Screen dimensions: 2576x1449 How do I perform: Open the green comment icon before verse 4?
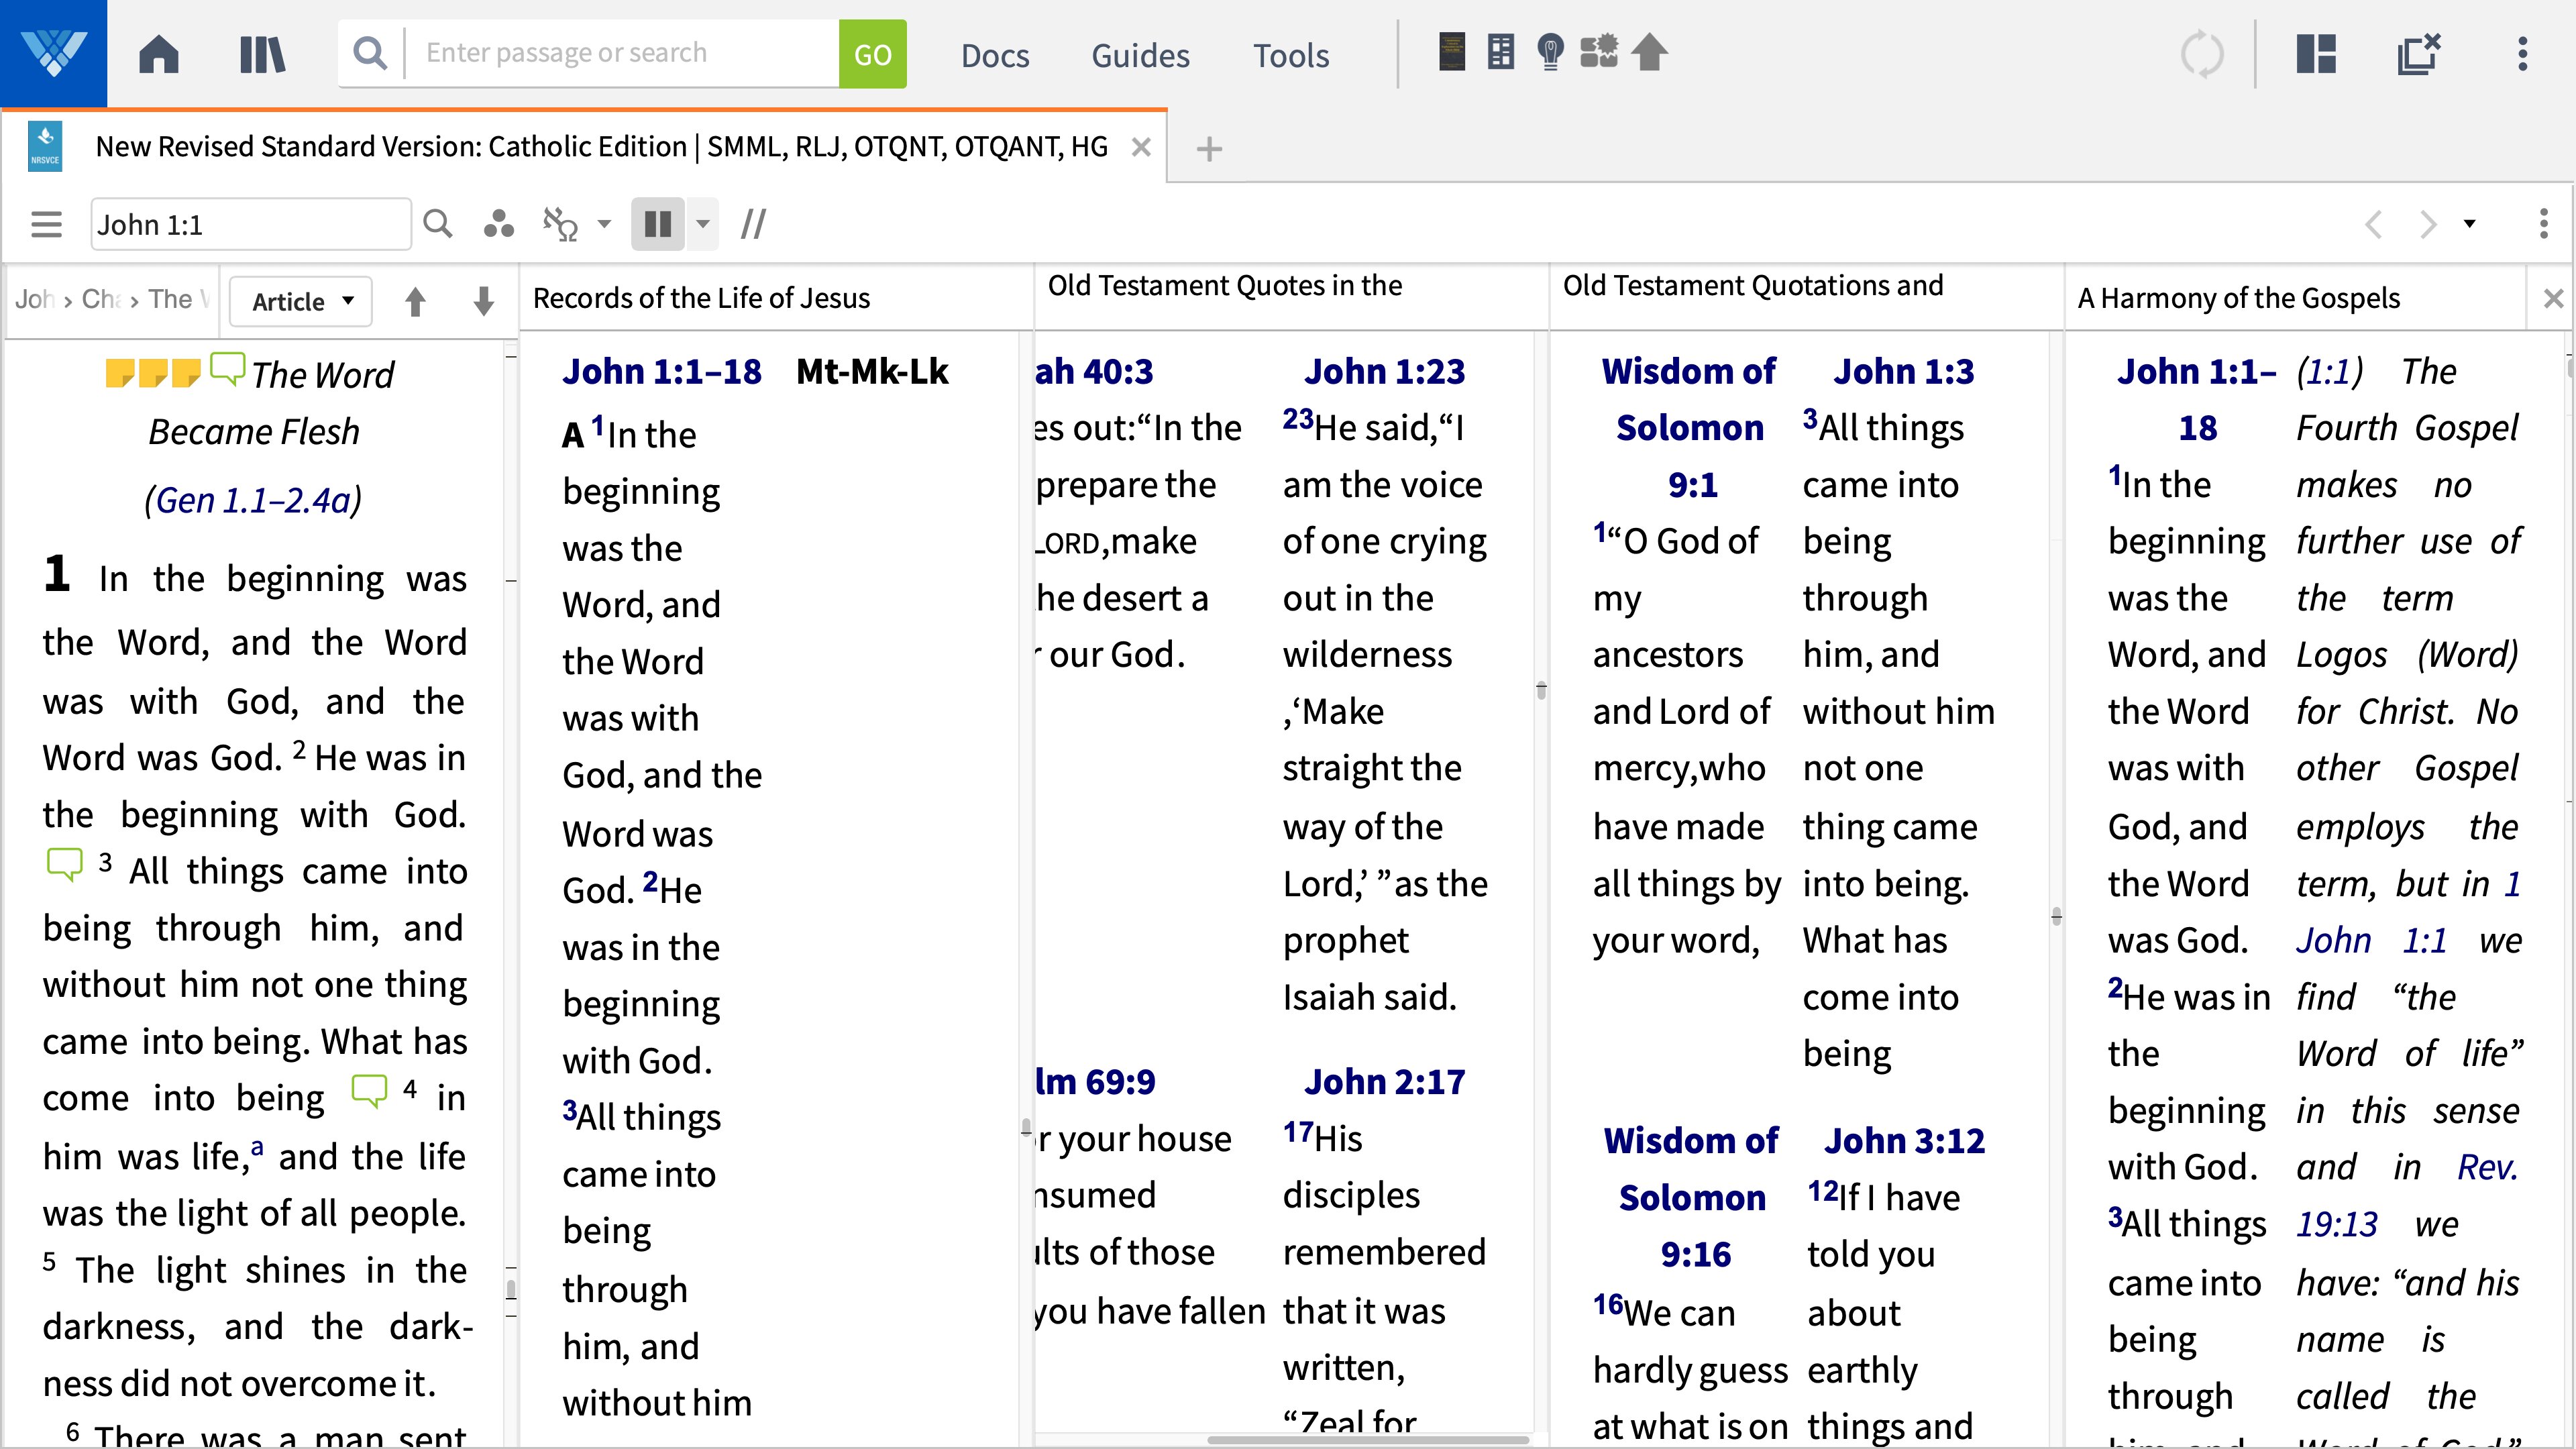coord(369,1091)
